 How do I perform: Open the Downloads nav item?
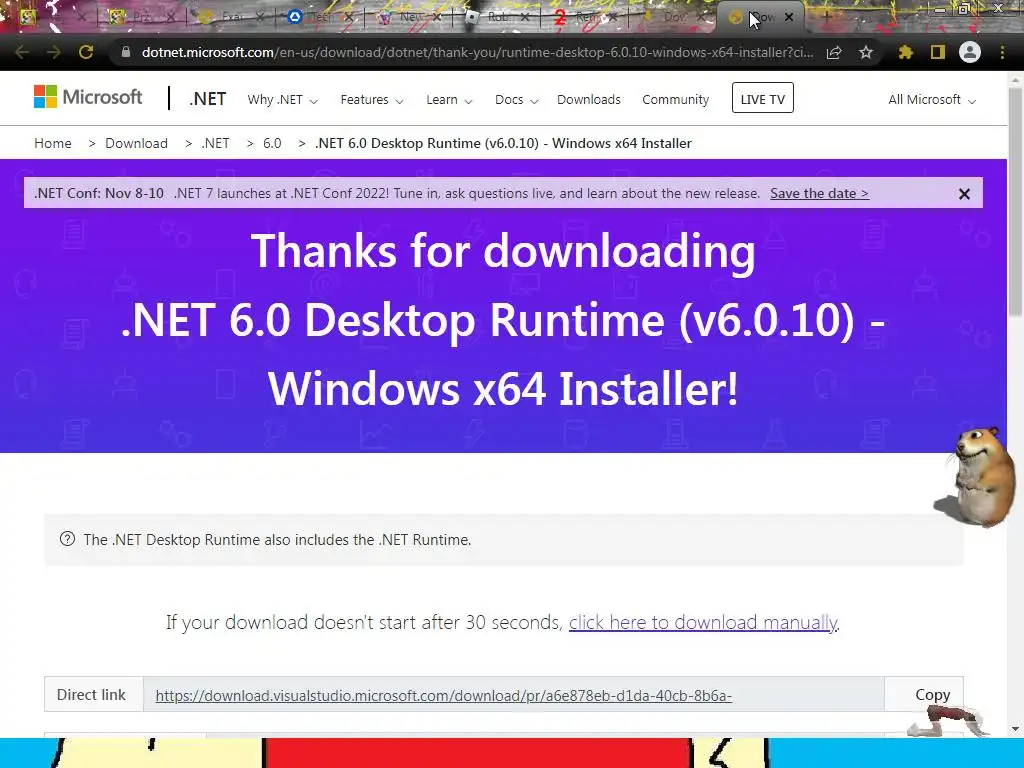coord(588,100)
